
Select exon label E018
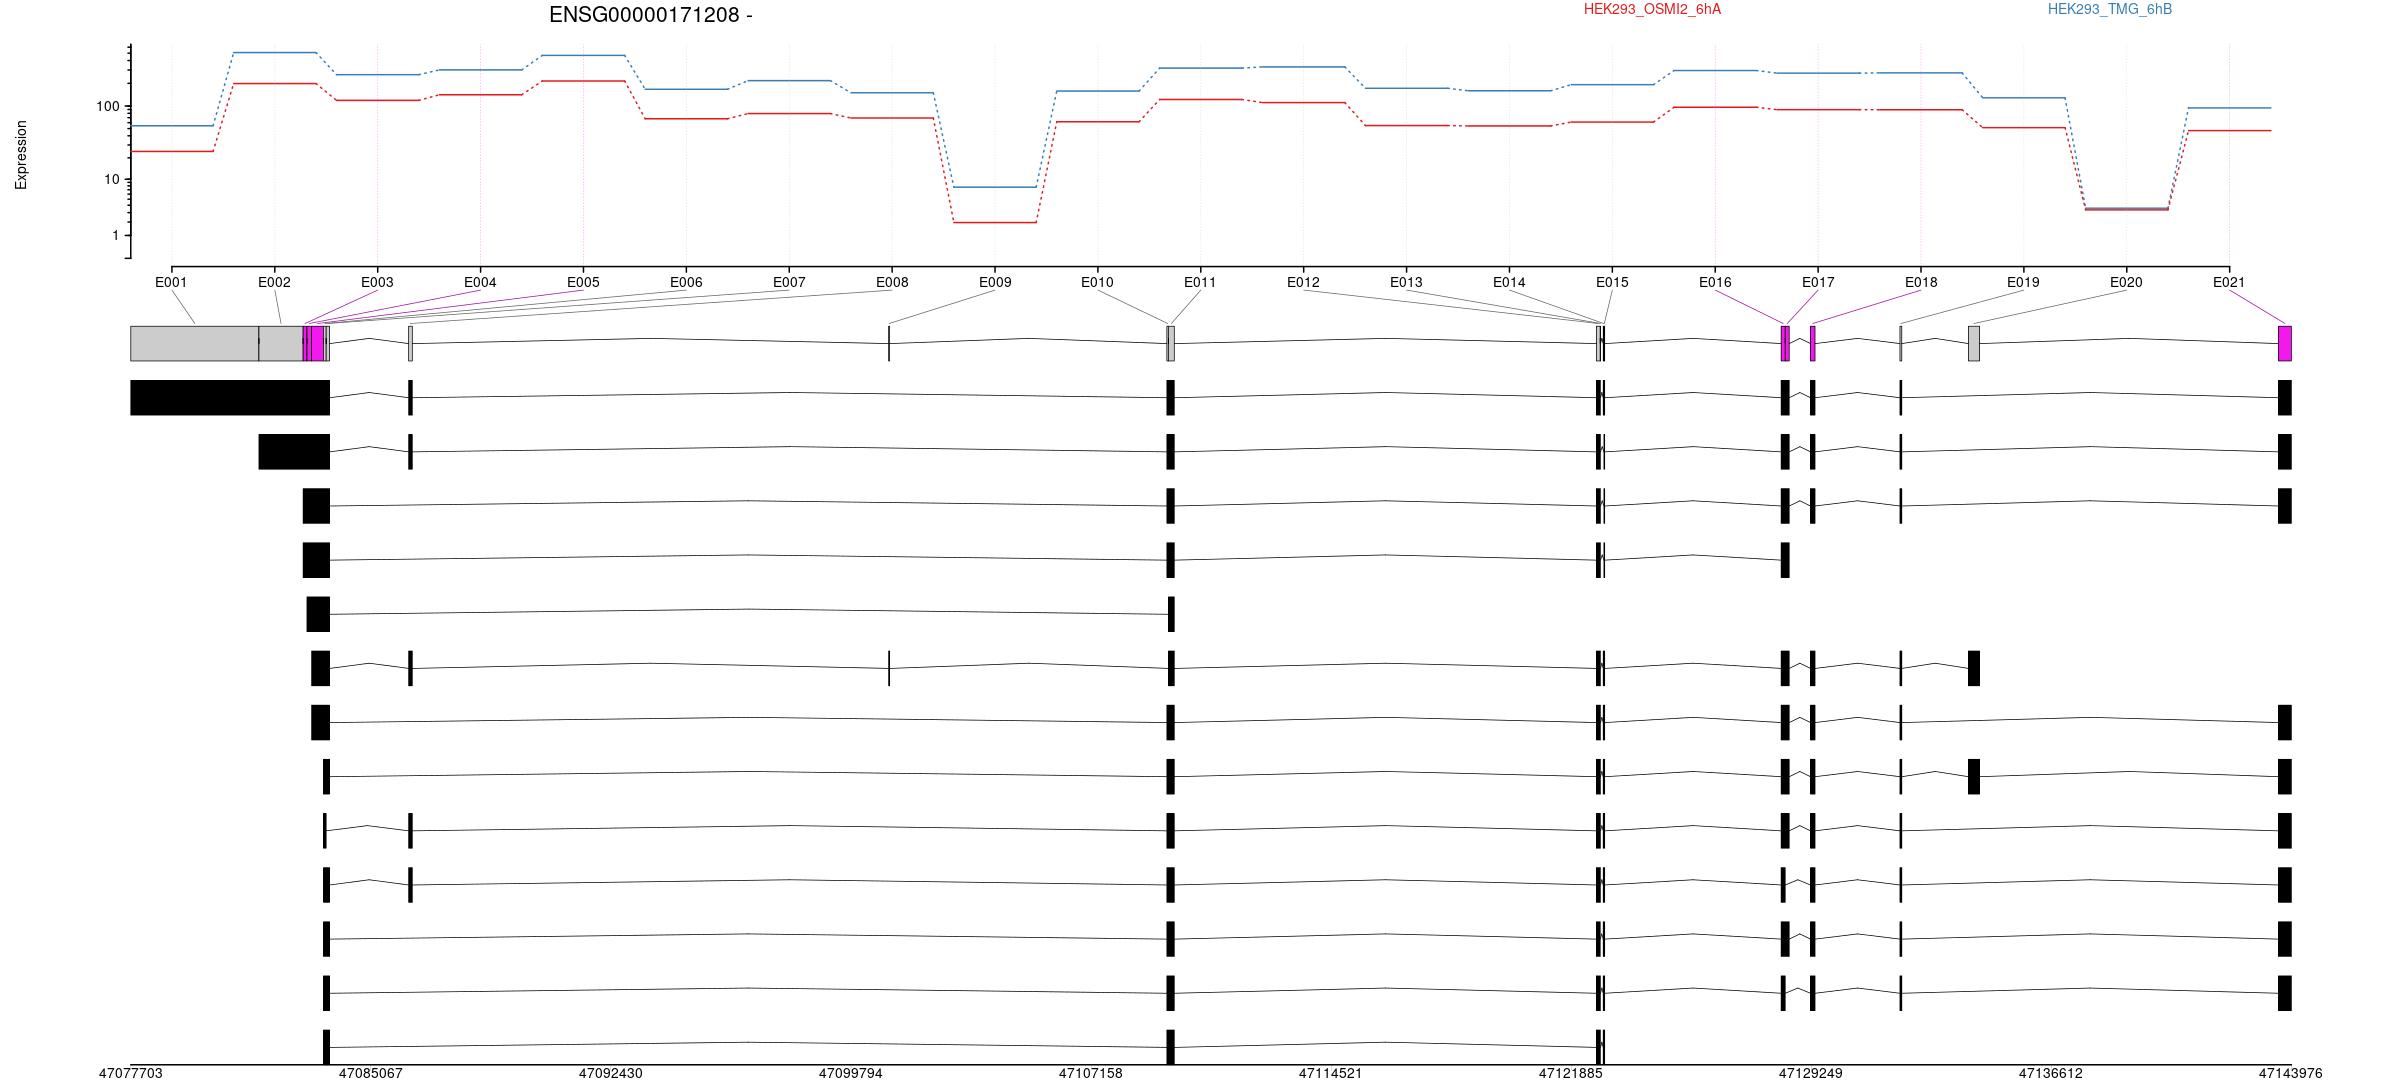tap(1921, 282)
